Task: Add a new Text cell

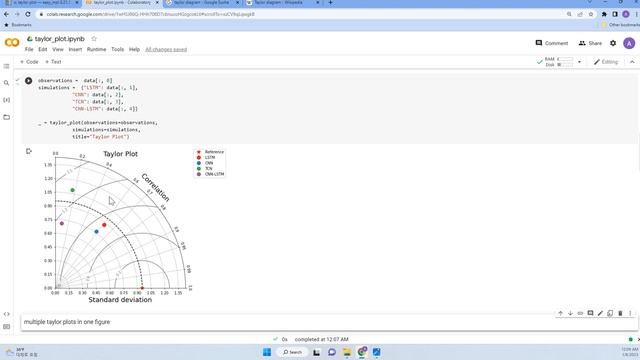Action: [53, 62]
